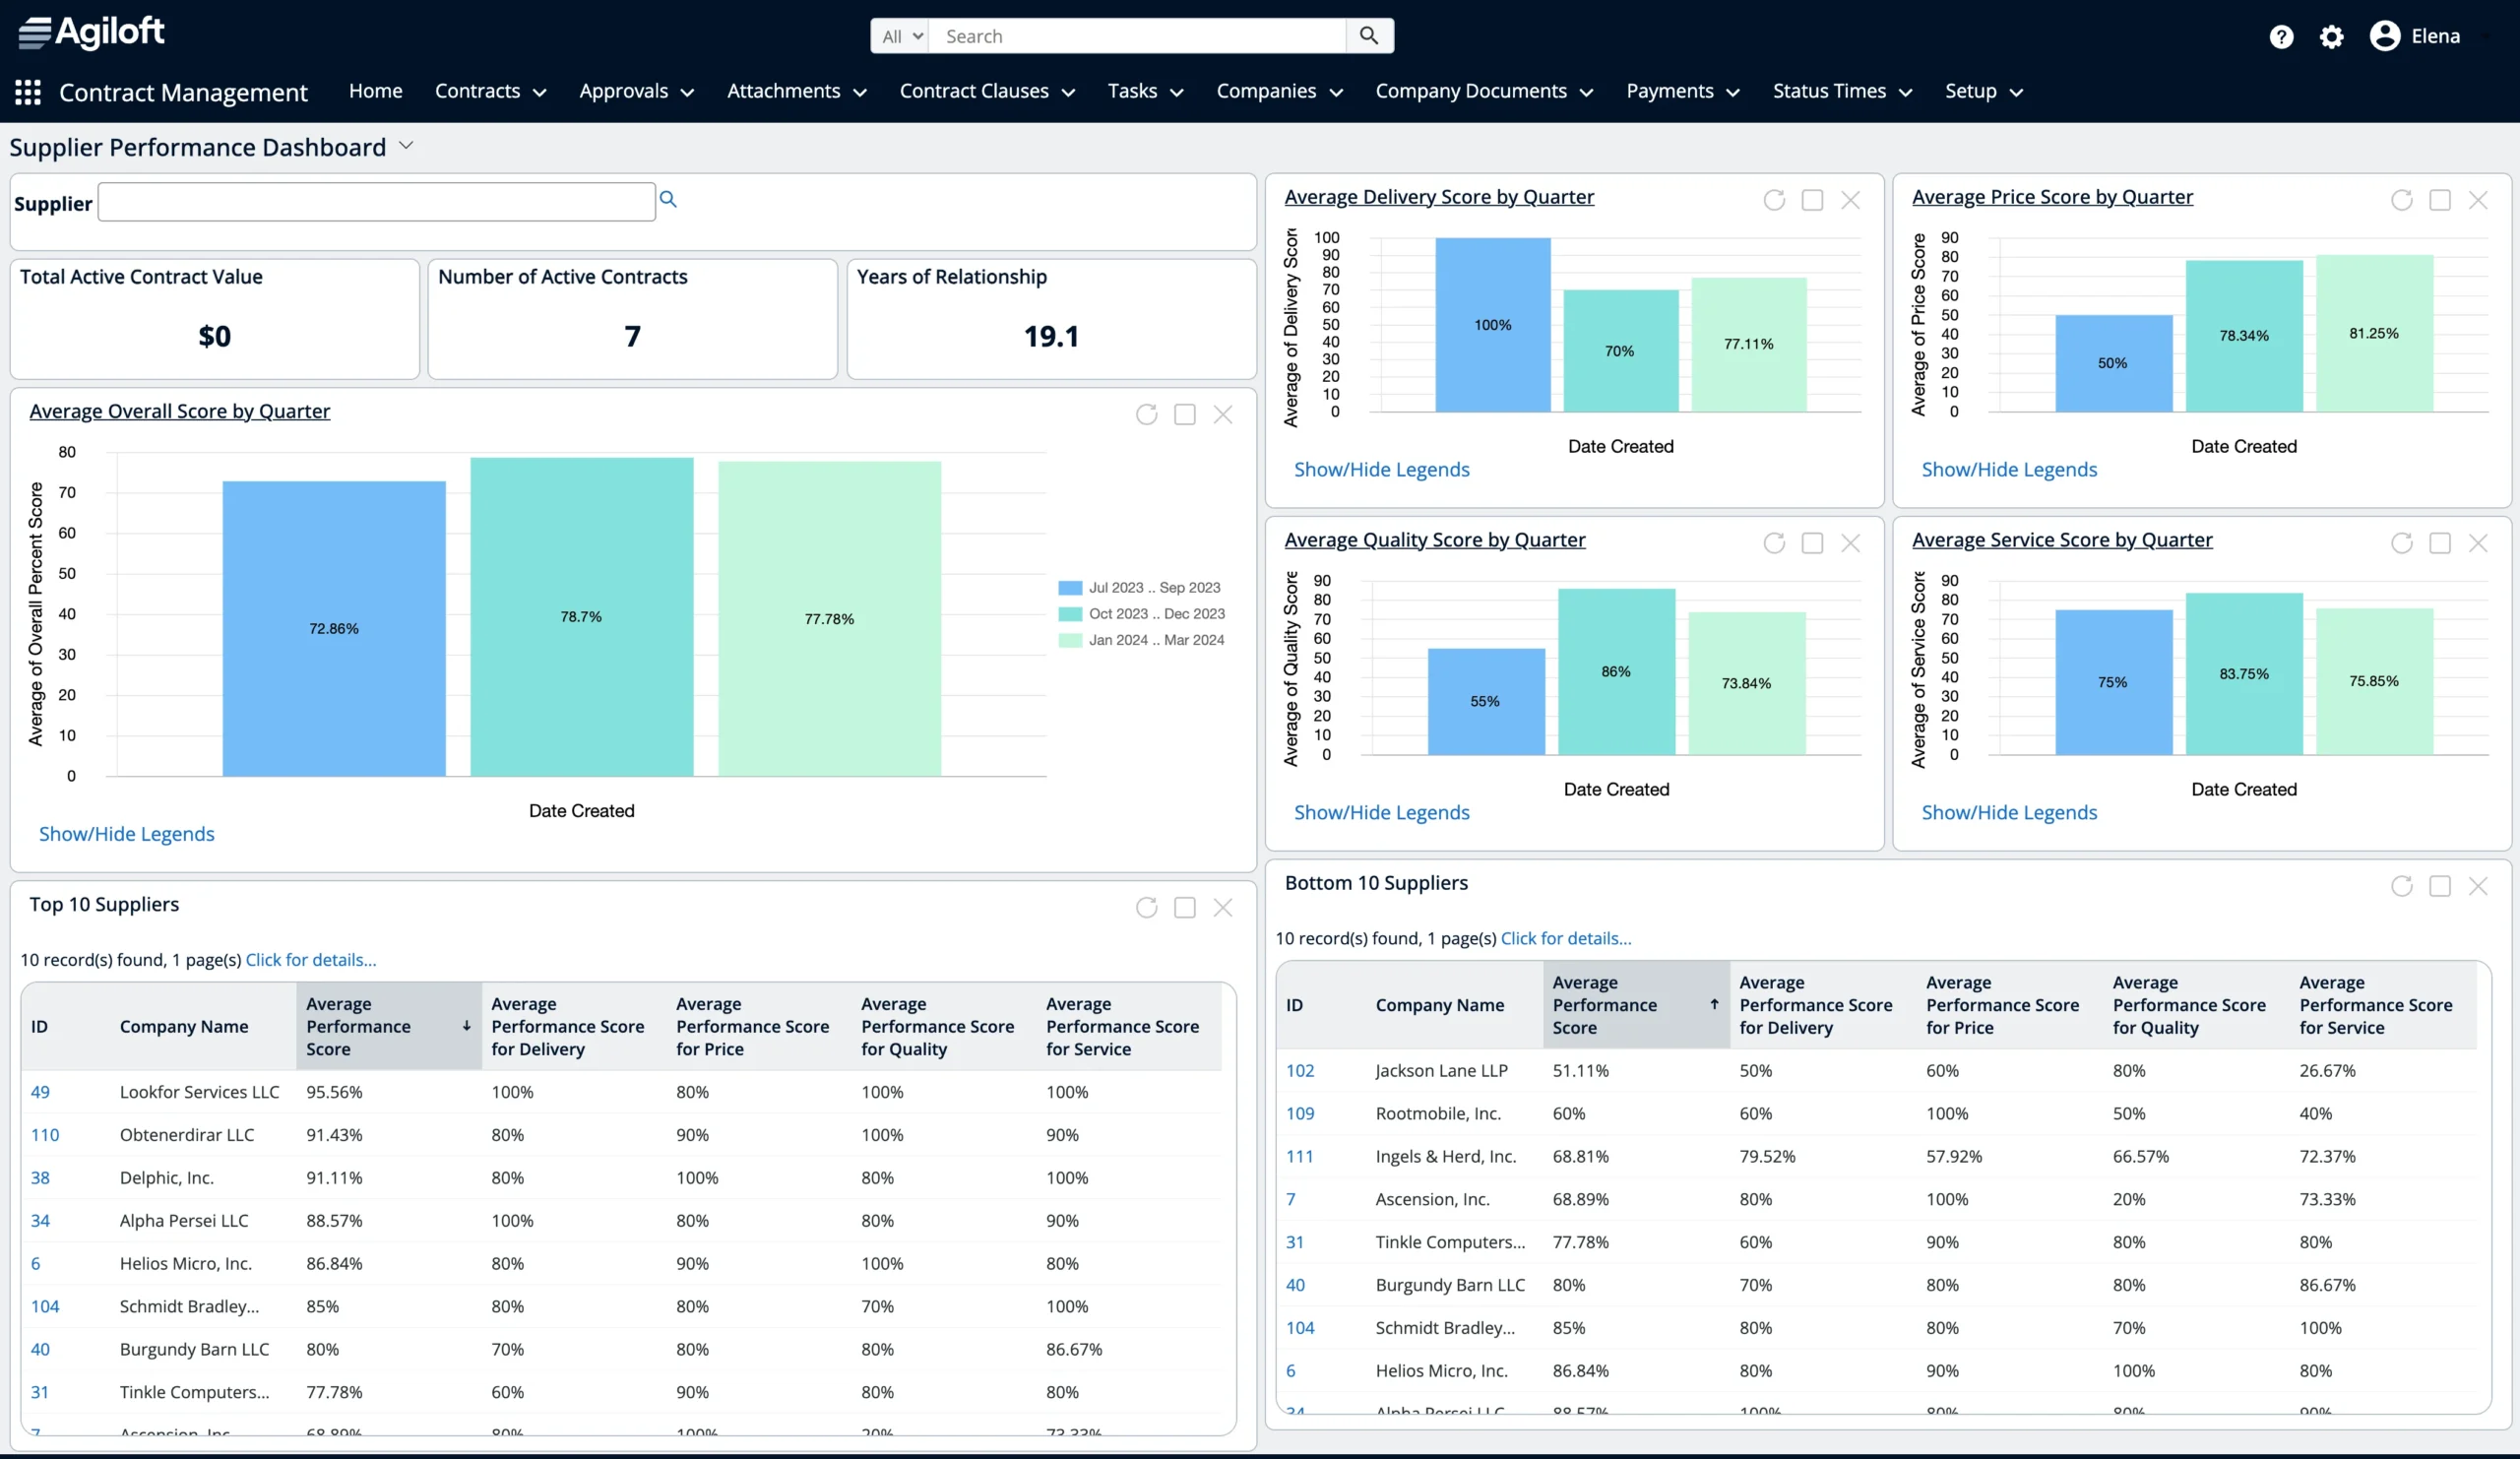The image size is (2520, 1459).
Task: Open the All search scope dropdown
Action: (898, 35)
